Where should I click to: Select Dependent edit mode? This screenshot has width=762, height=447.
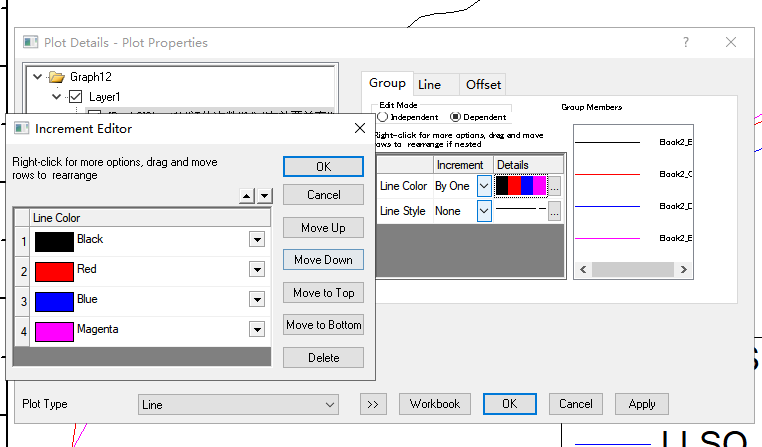point(455,117)
